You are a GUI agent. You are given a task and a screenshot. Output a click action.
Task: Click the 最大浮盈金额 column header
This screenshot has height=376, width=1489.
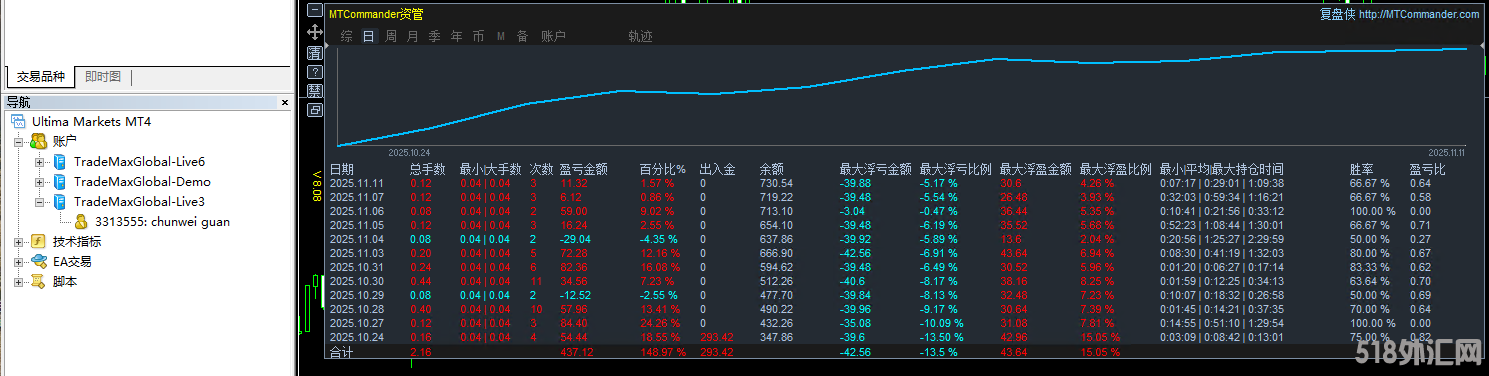[1035, 170]
